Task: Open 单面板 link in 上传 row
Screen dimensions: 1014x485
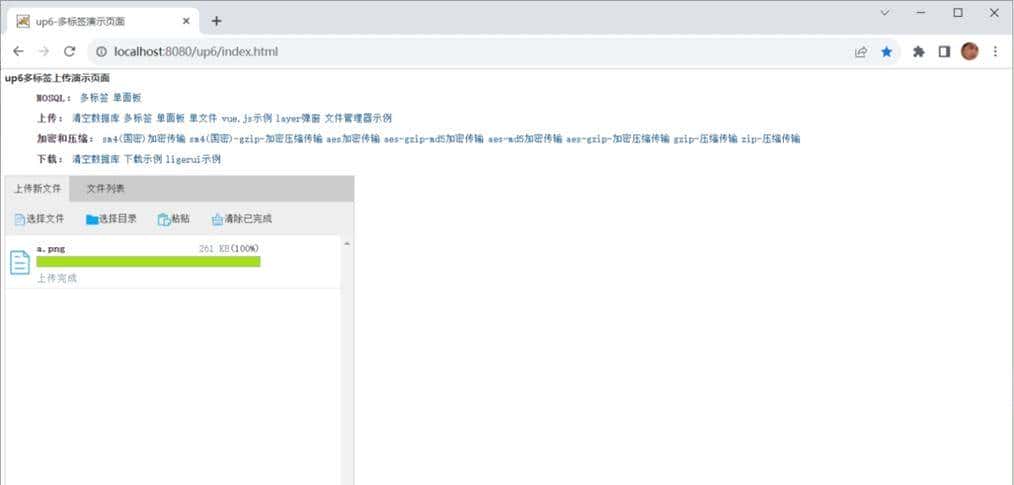Action: tap(171, 119)
